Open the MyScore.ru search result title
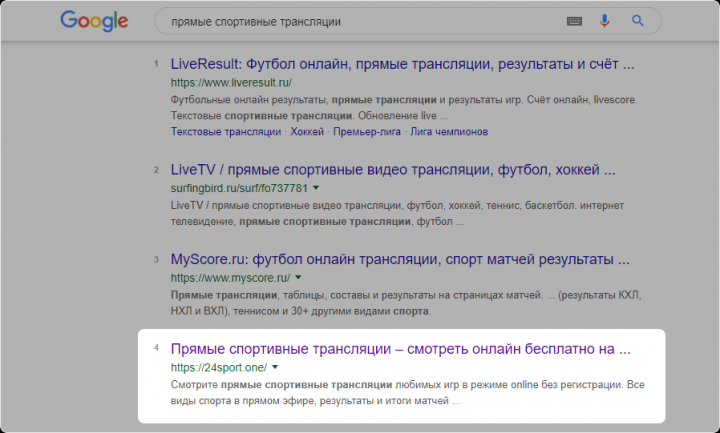 click(400, 259)
